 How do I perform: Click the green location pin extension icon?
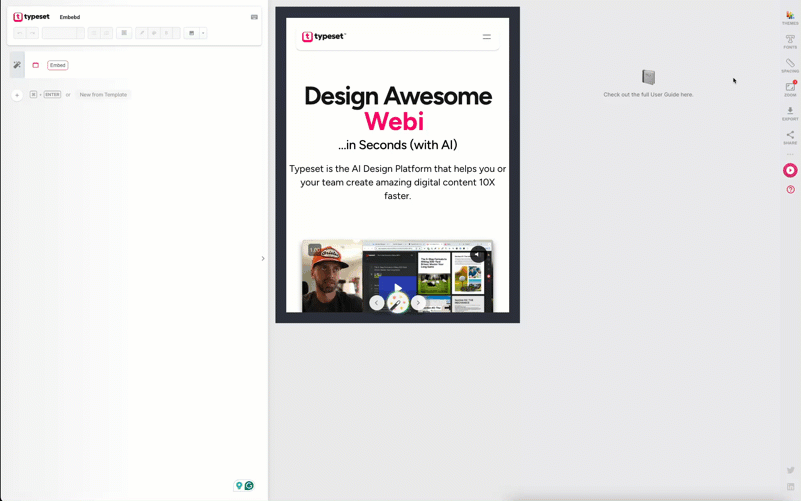pyautogui.click(x=239, y=486)
